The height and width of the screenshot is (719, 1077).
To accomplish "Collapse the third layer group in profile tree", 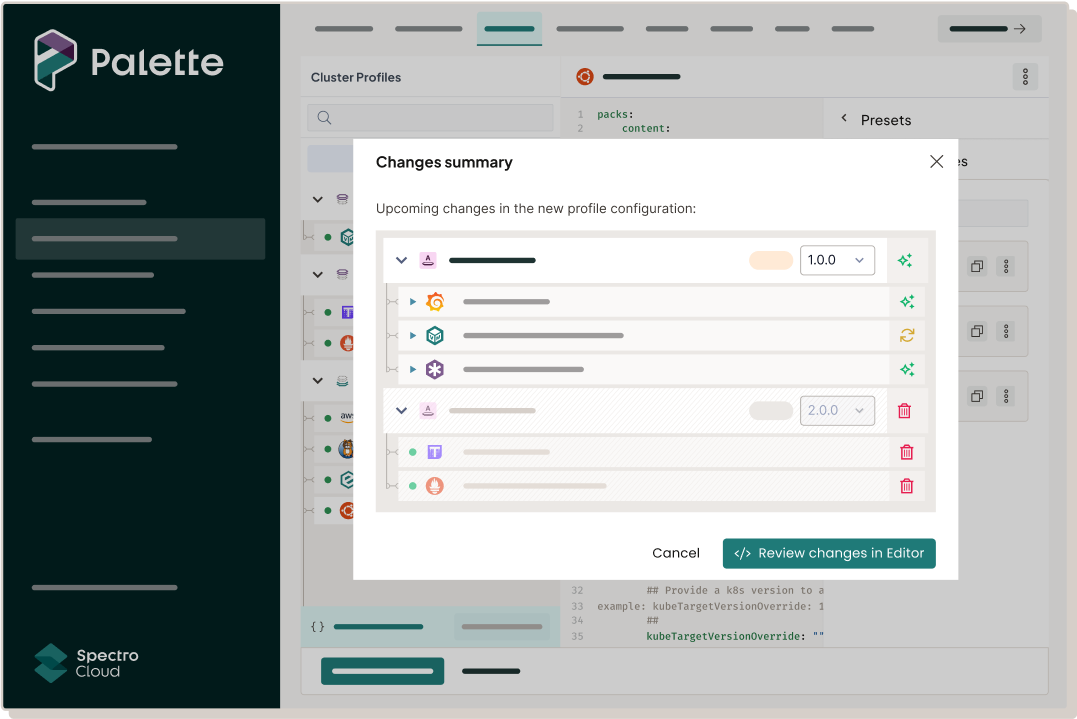I will tap(317, 380).
